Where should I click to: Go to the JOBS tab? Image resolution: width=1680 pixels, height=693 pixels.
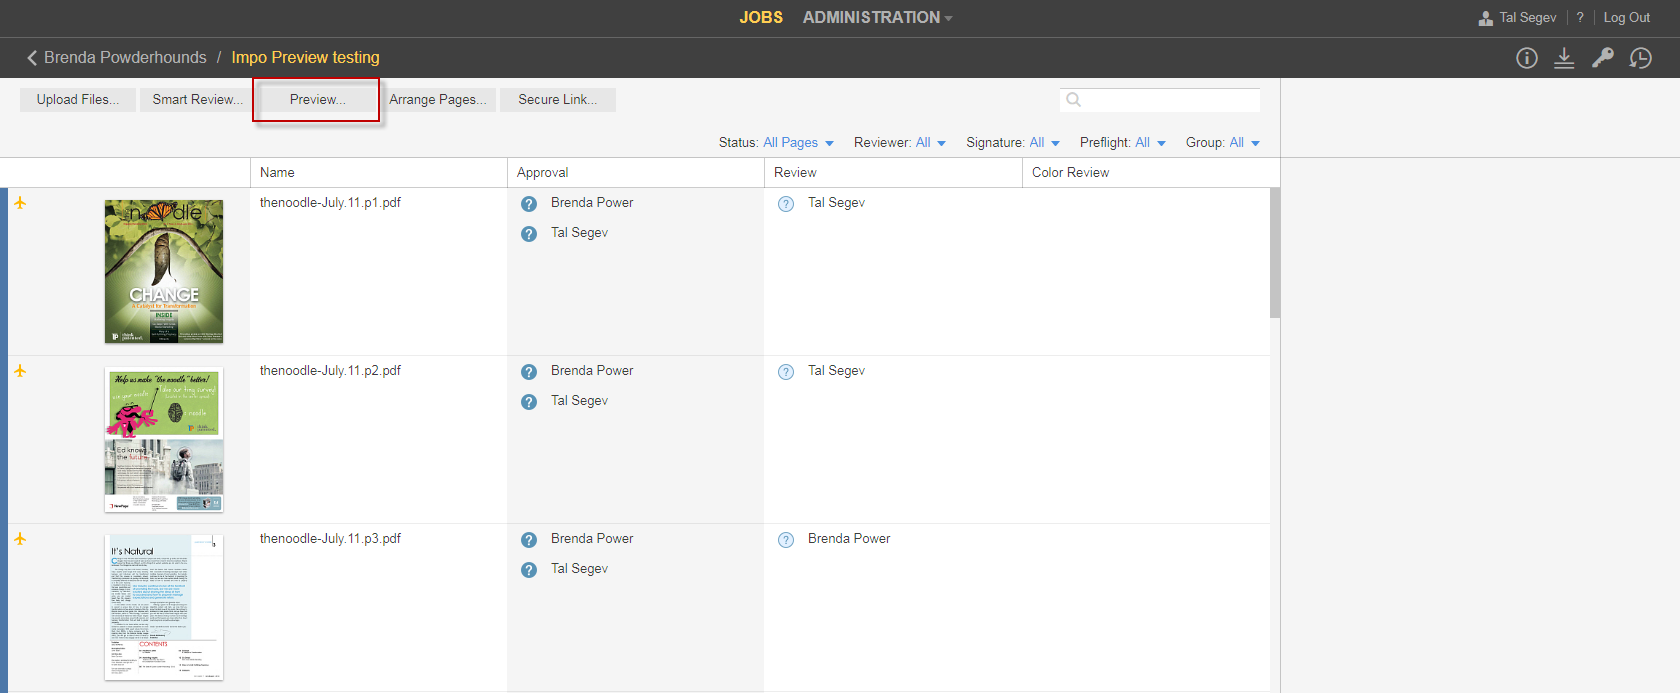(x=760, y=17)
